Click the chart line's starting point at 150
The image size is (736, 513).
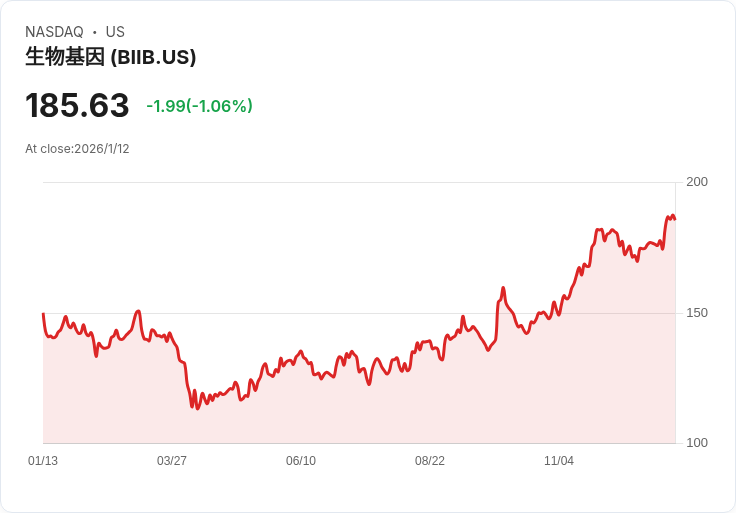click(x=43, y=314)
